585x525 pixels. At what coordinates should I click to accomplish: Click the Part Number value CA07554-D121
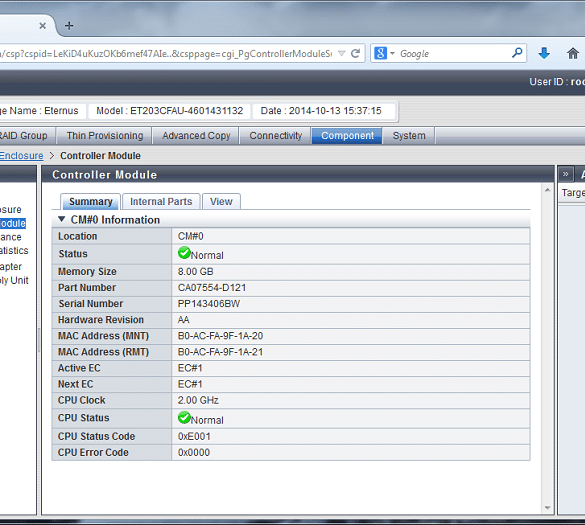point(212,288)
